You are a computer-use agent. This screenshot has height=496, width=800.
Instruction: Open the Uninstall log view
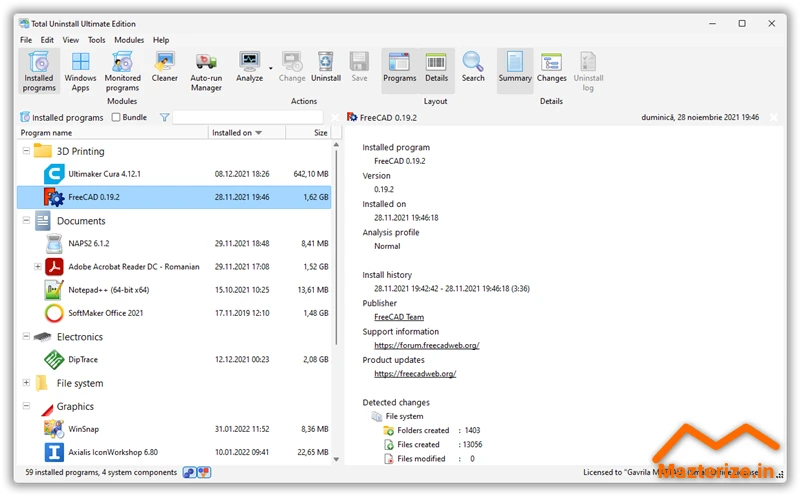coord(588,71)
